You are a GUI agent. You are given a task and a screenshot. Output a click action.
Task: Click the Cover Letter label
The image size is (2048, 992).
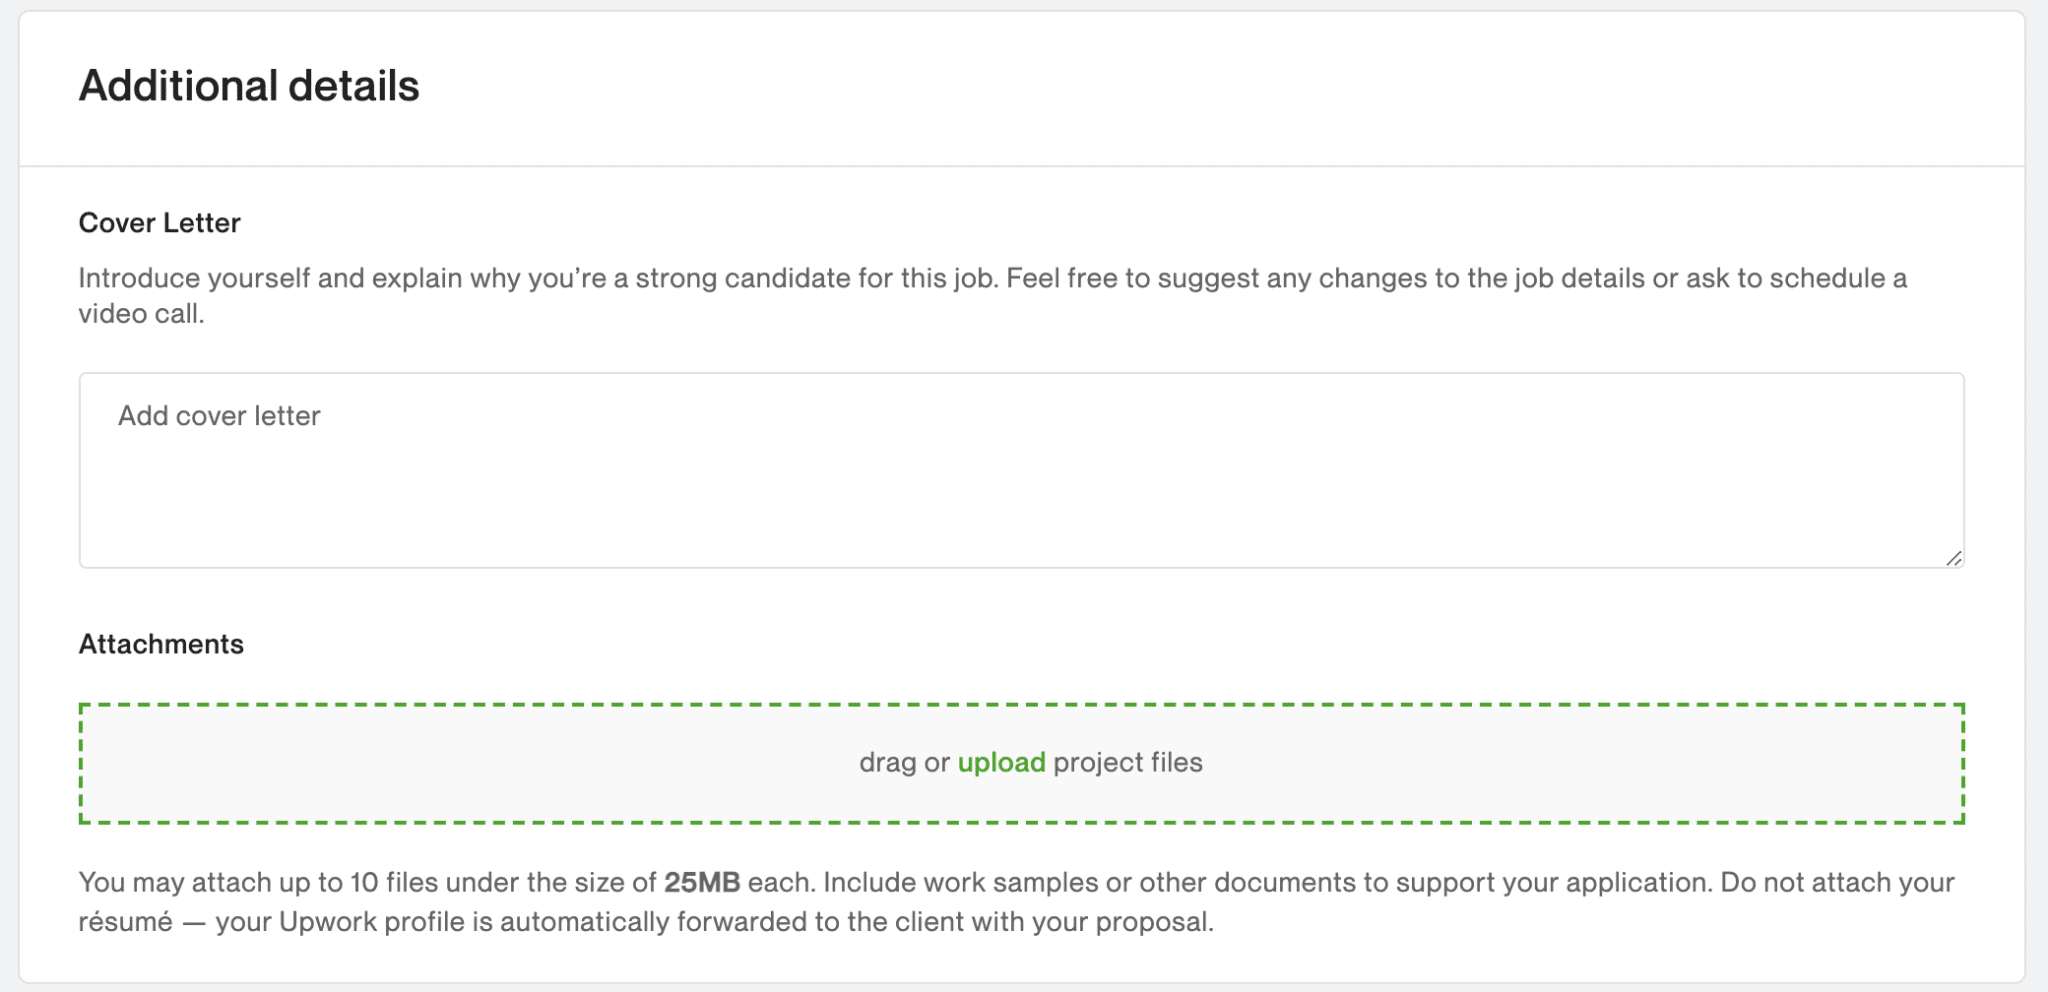[x=160, y=222]
